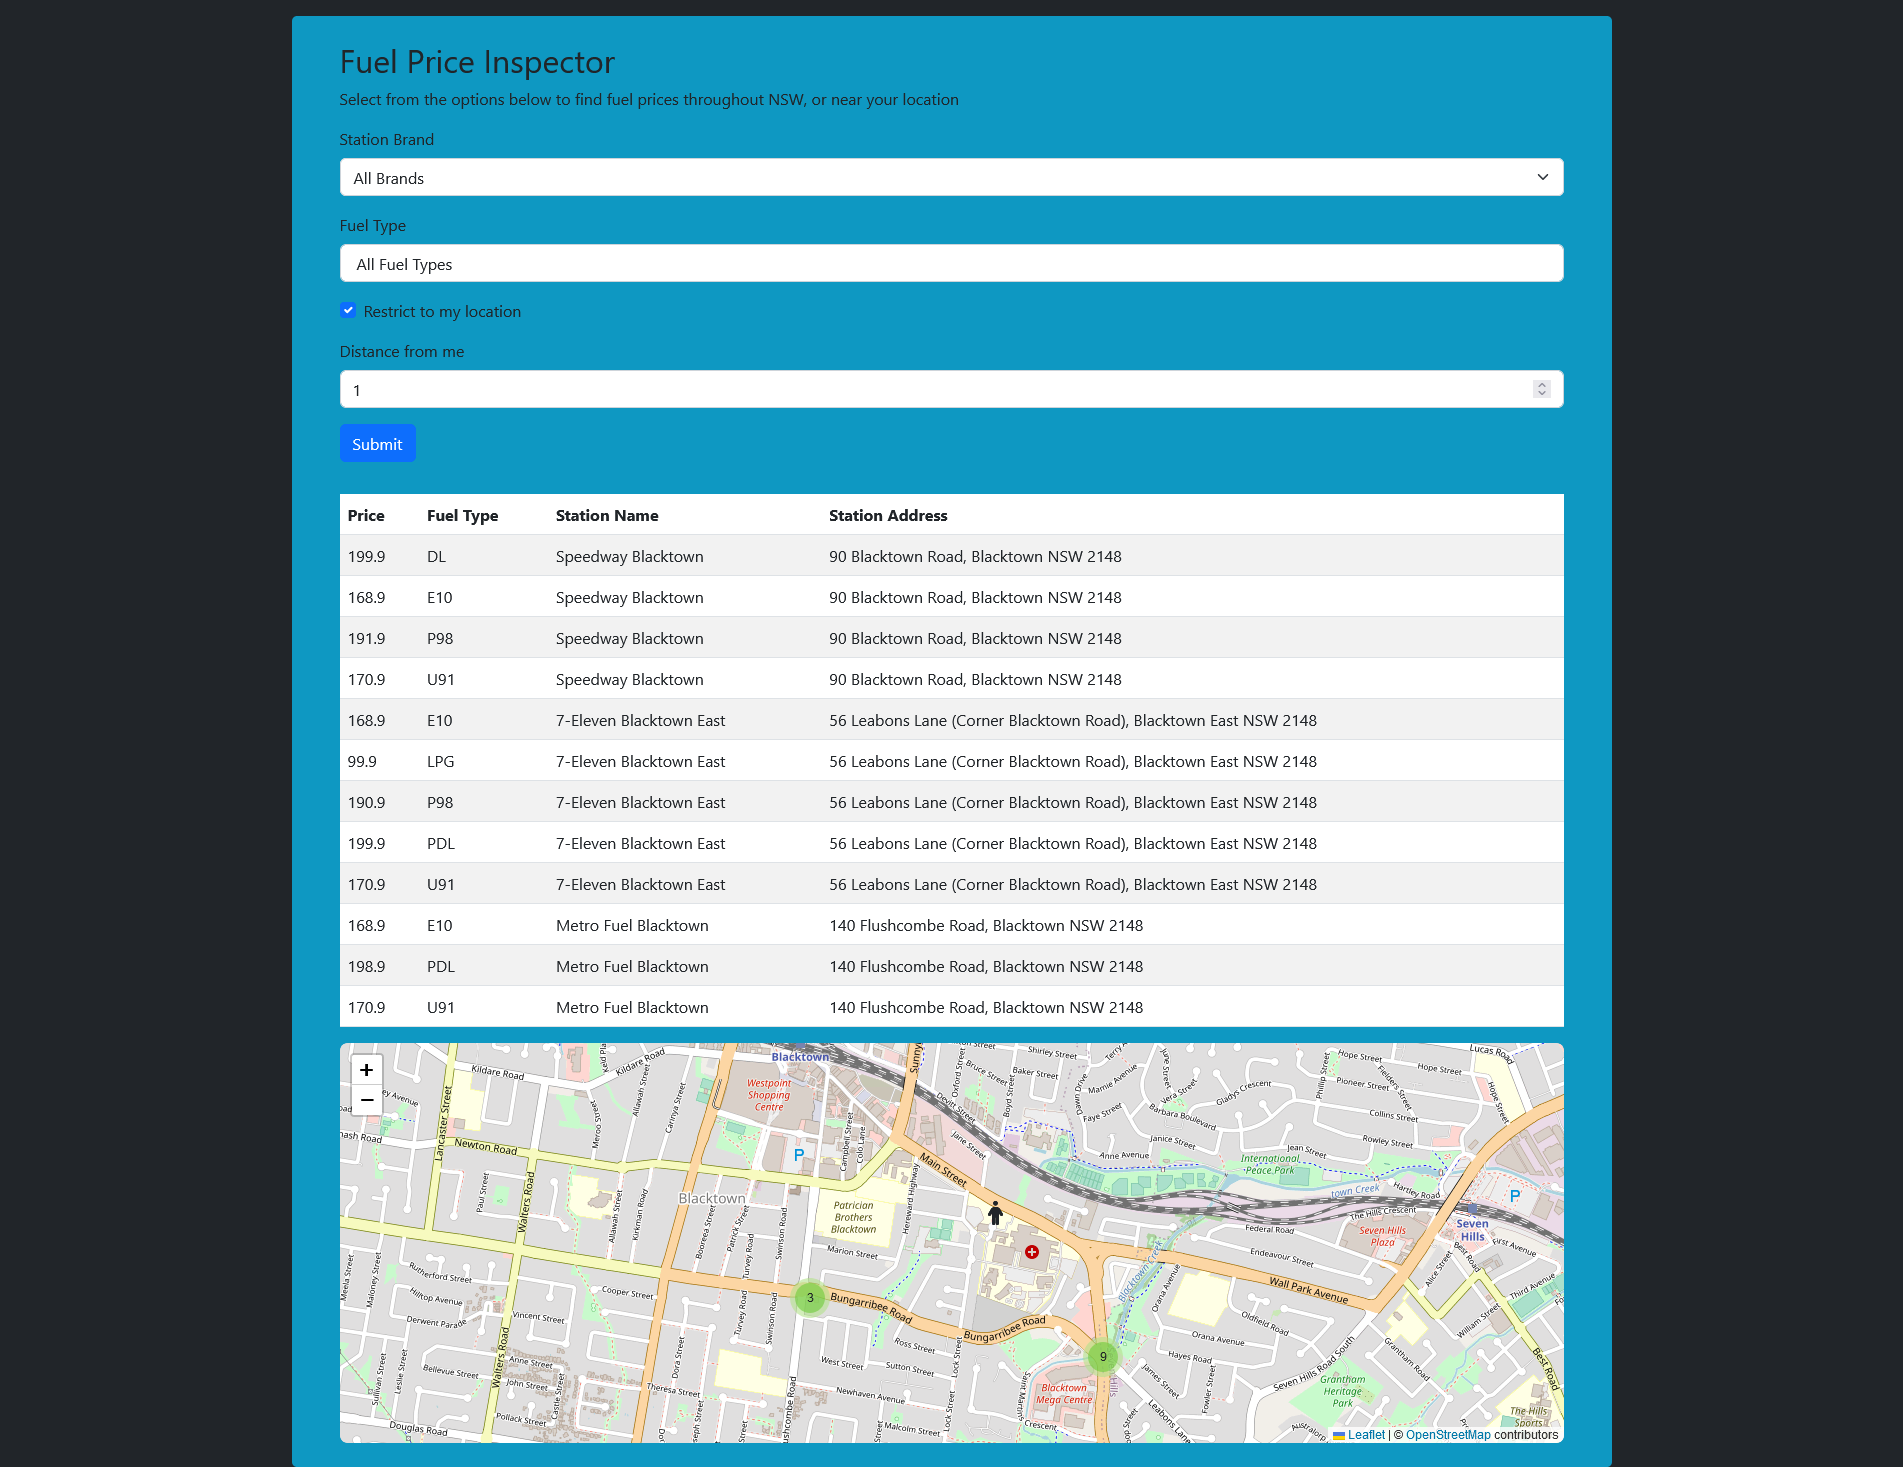Zoom out the map with minus button
This screenshot has width=1903, height=1467.
pyautogui.click(x=367, y=1100)
